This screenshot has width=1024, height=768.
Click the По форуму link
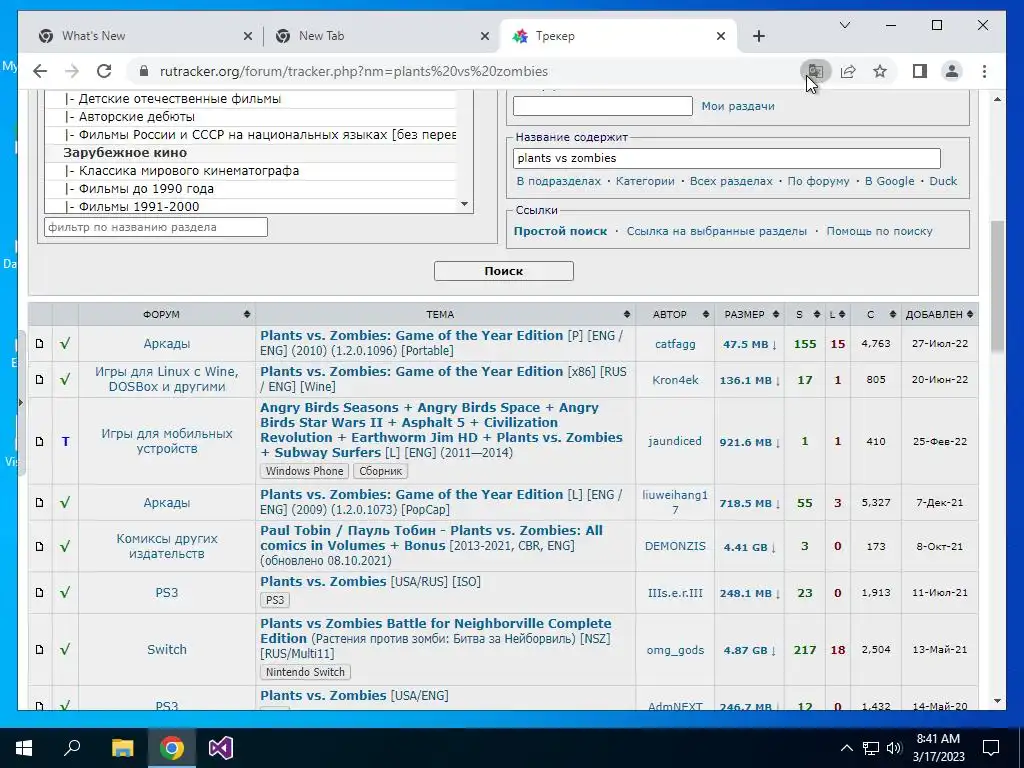(818, 181)
